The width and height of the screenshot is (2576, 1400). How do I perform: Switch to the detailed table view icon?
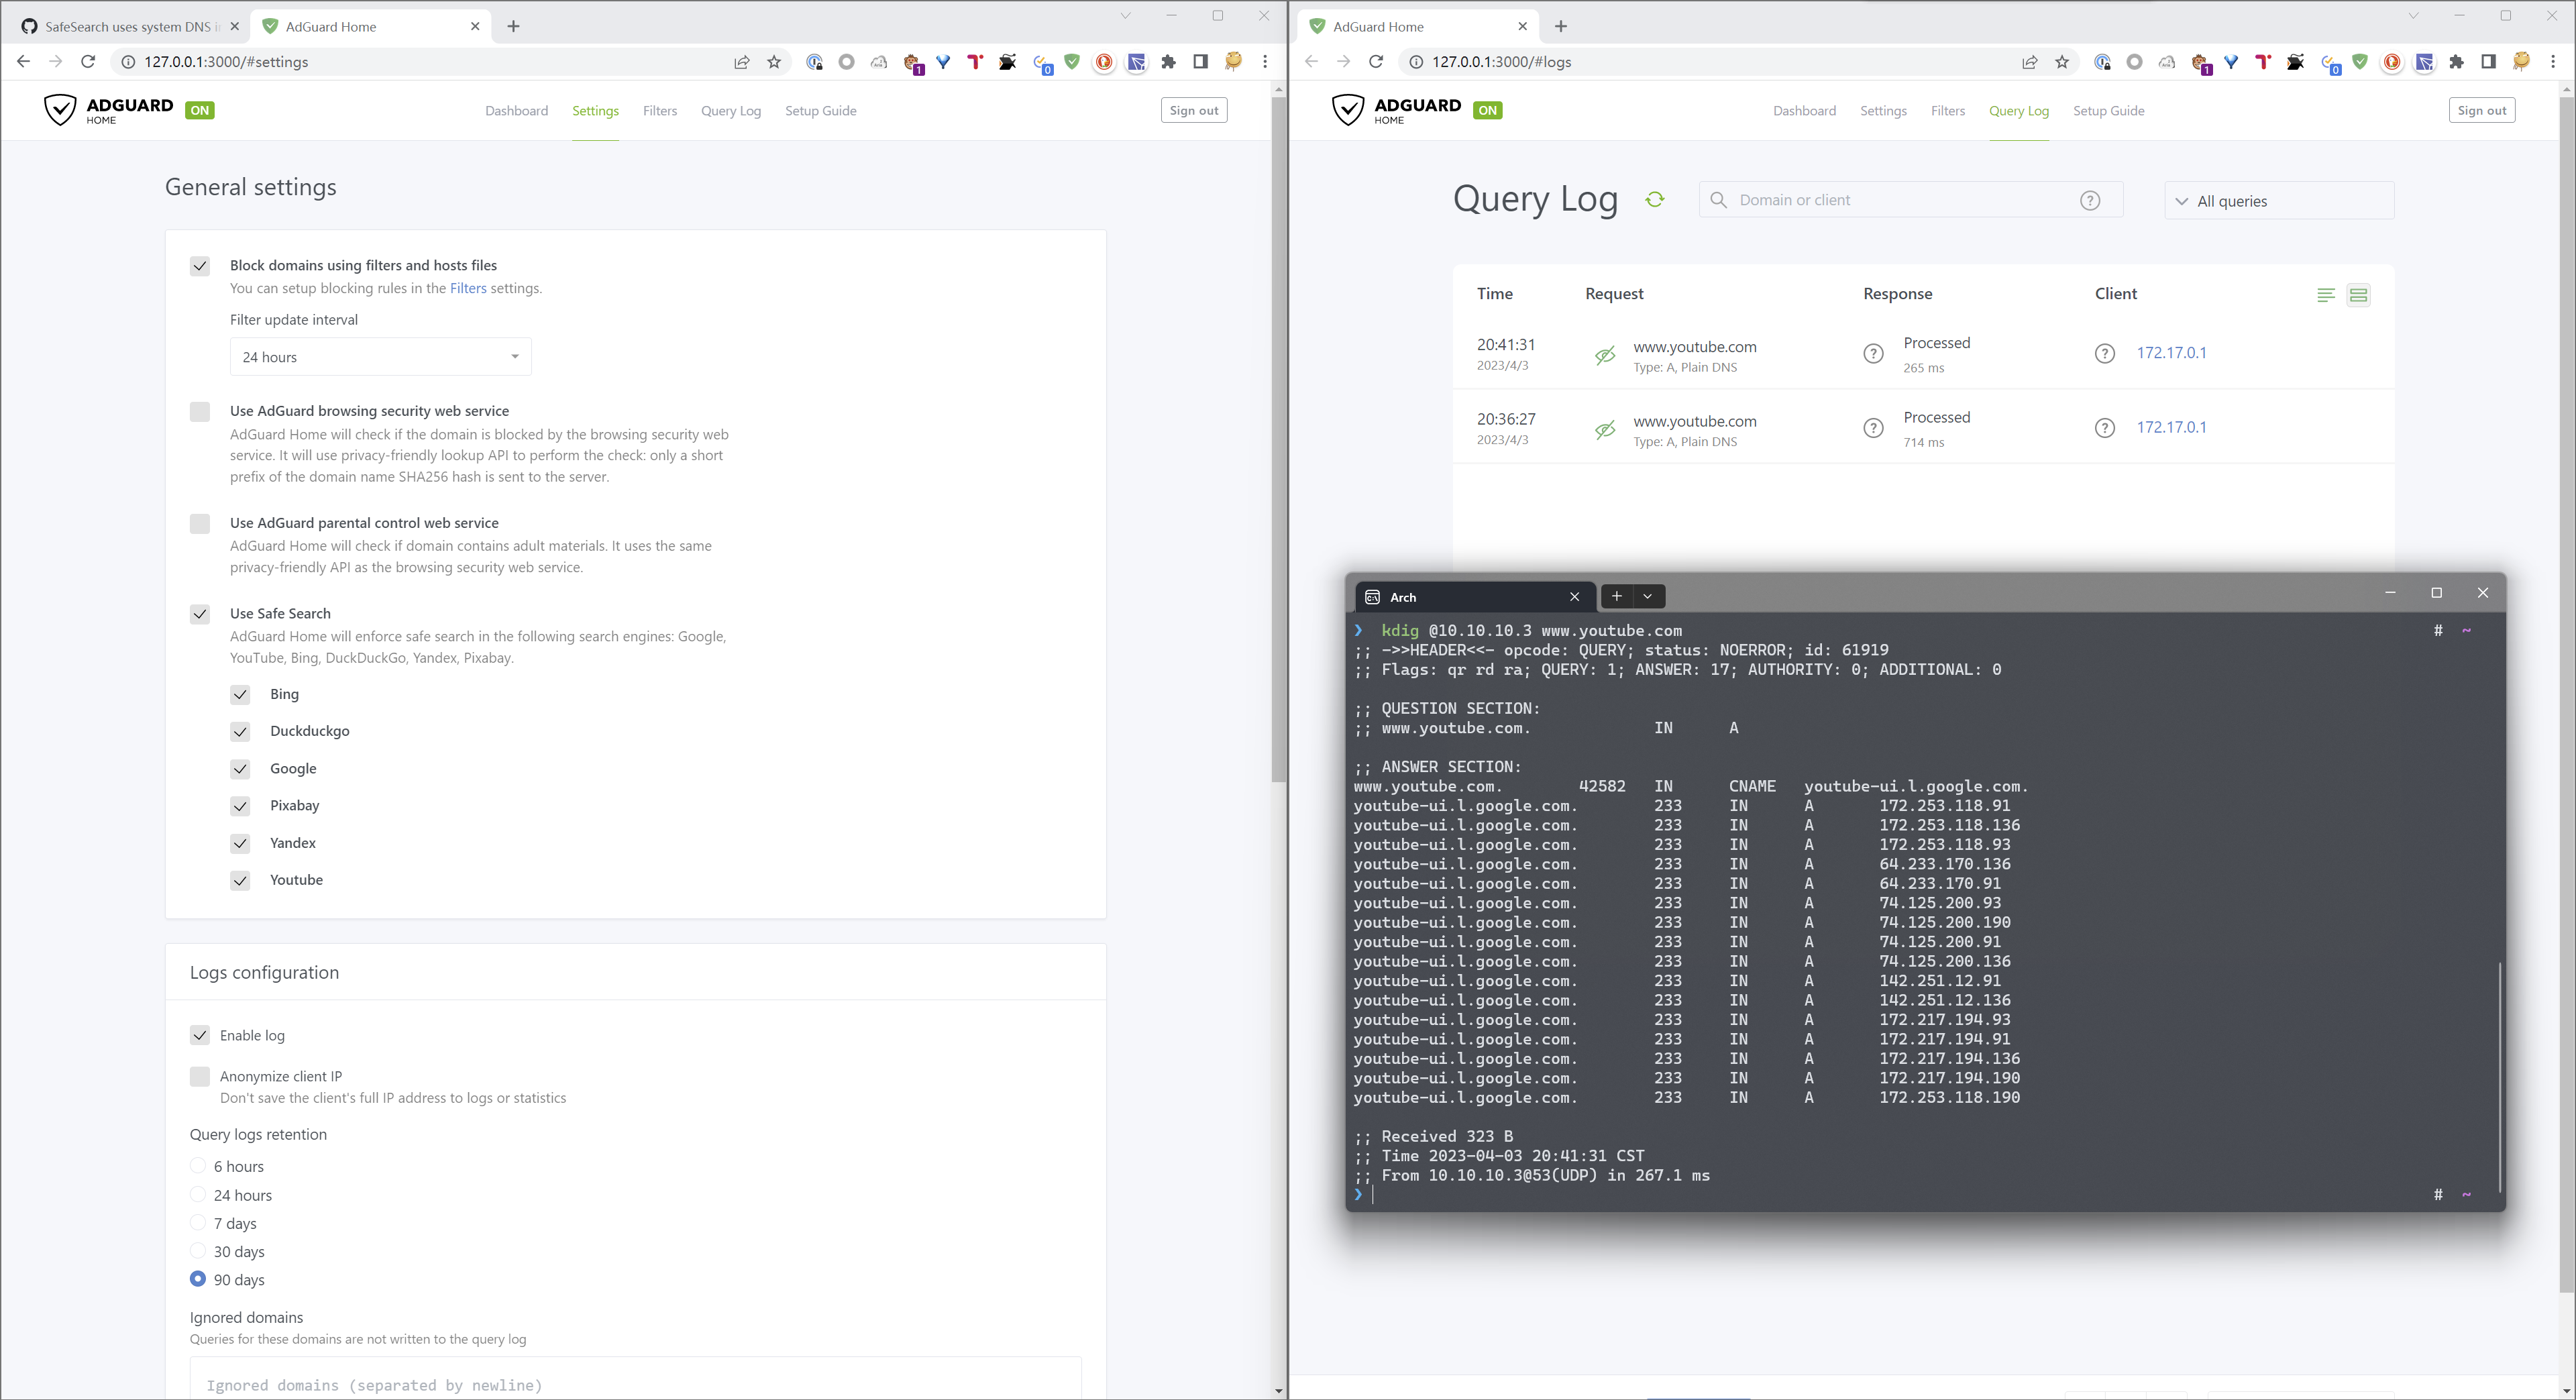click(x=2358, y=295)
